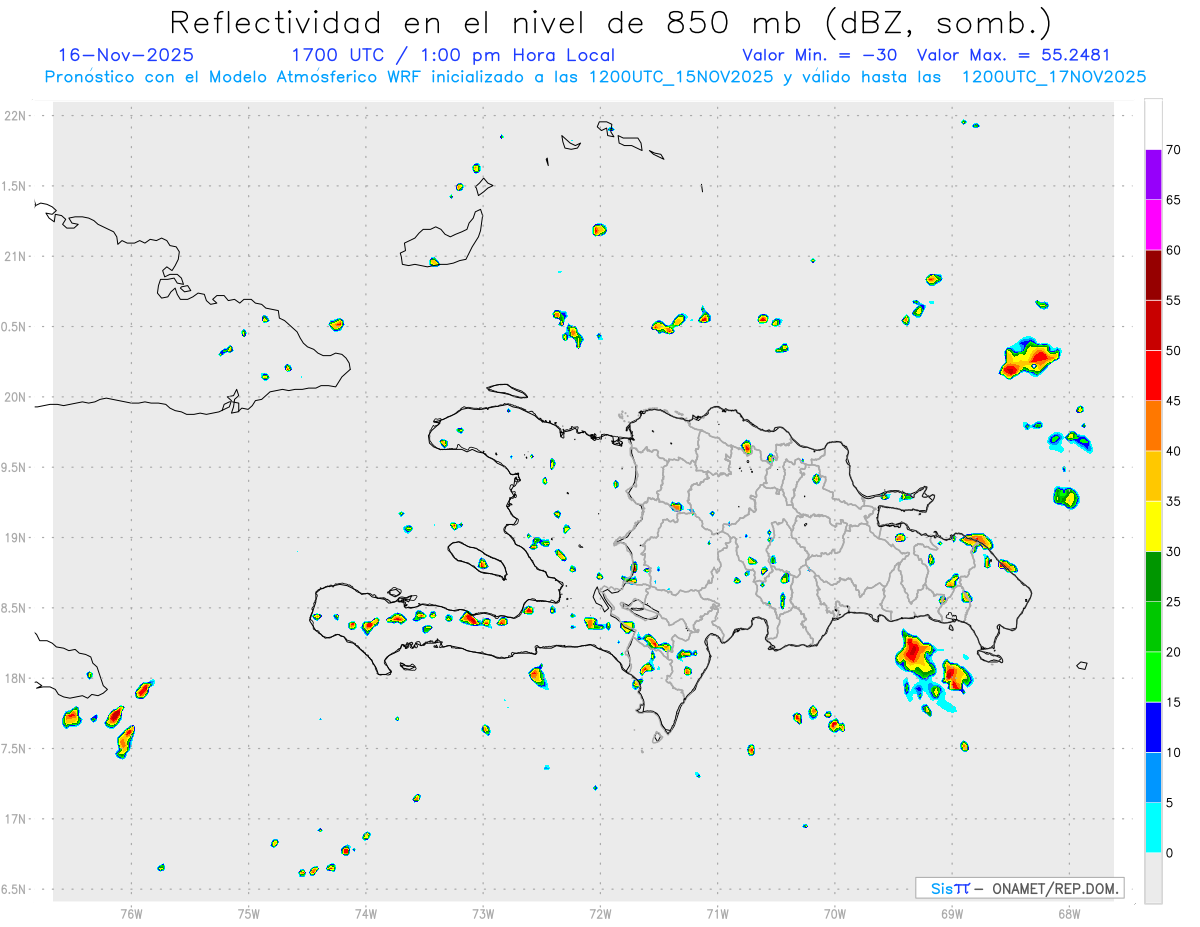
Task: Click the '69W' longitude label
Action: (x=952, y=914)
